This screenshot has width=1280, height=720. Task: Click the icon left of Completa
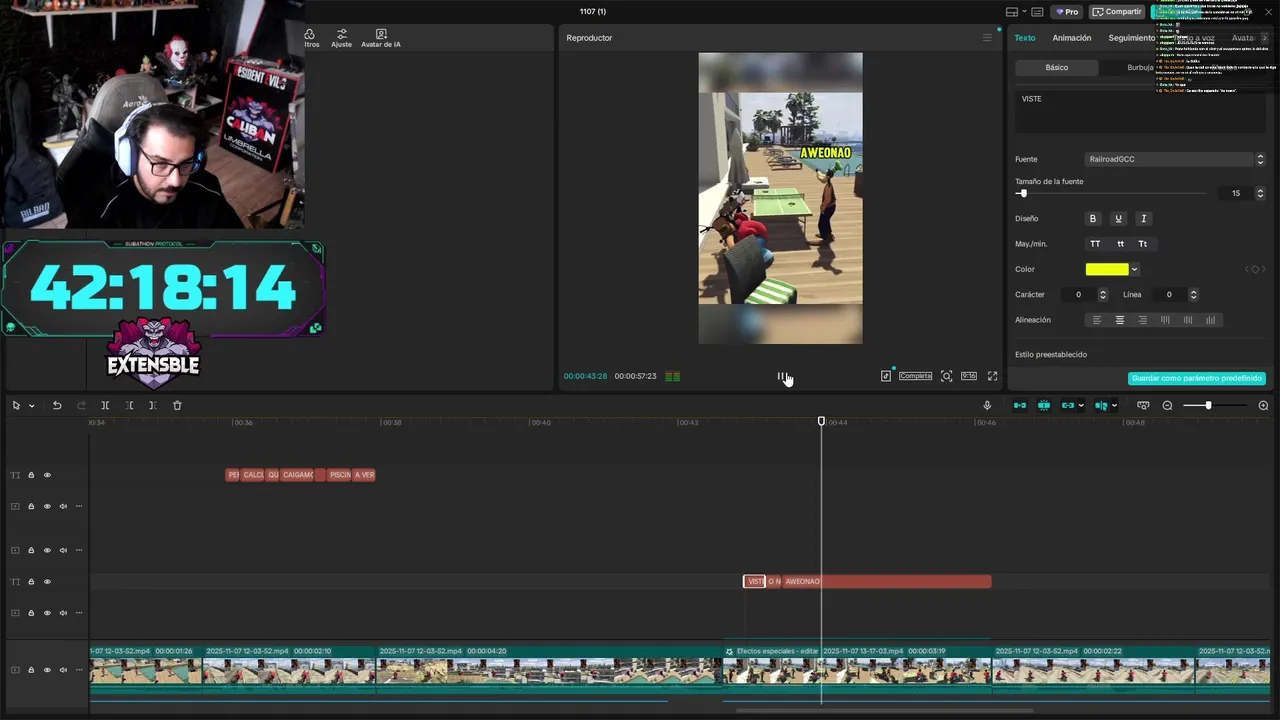(x=886, y=376)
